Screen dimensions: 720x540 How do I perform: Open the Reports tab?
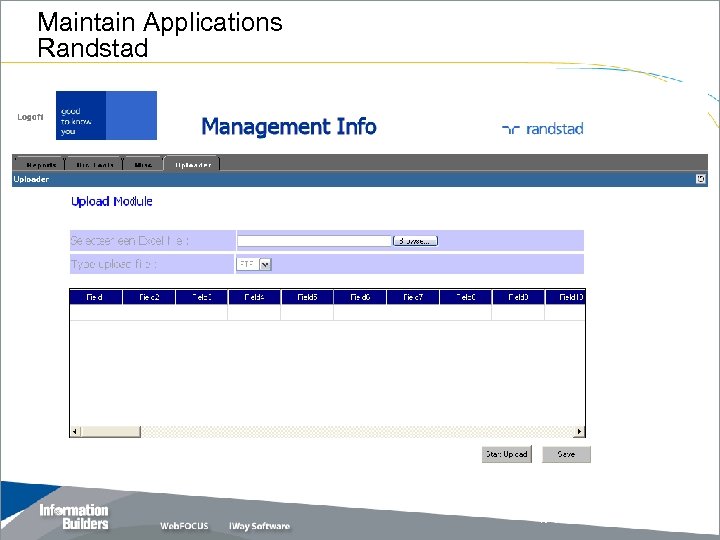click(x=41, y=164)
